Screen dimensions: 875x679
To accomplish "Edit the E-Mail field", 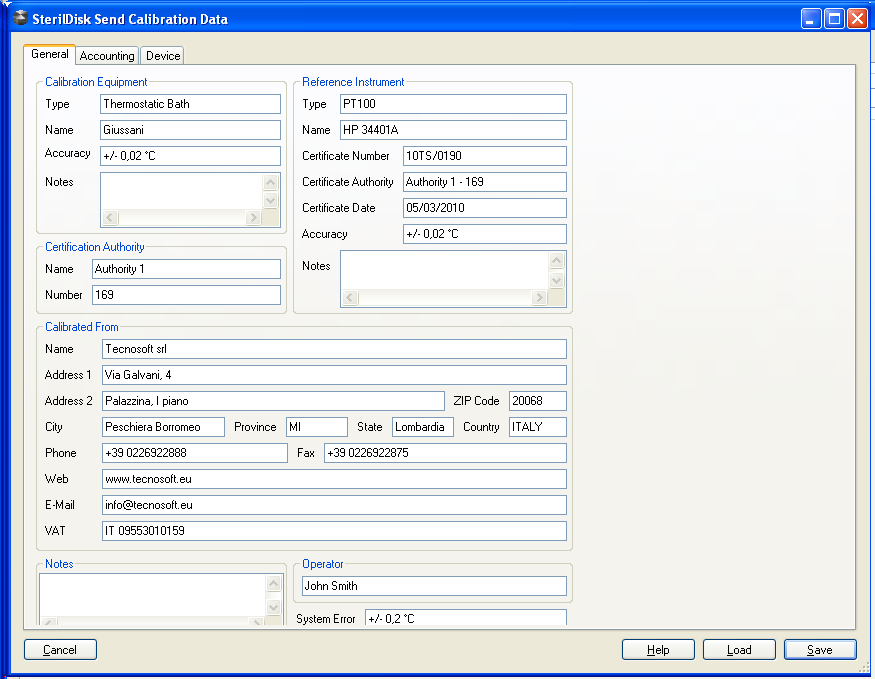I will 334,505.
